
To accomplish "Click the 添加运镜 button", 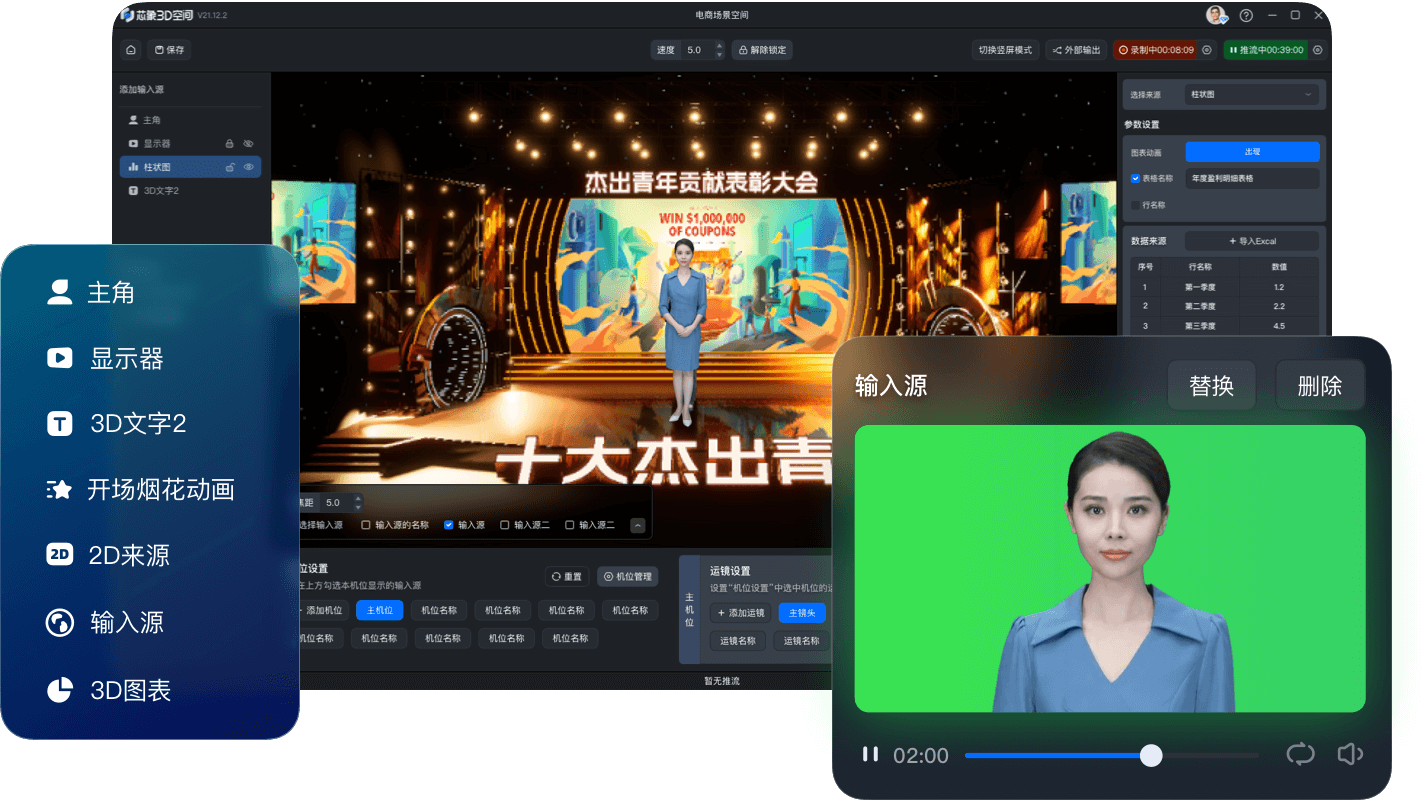I will coord(741,613).
